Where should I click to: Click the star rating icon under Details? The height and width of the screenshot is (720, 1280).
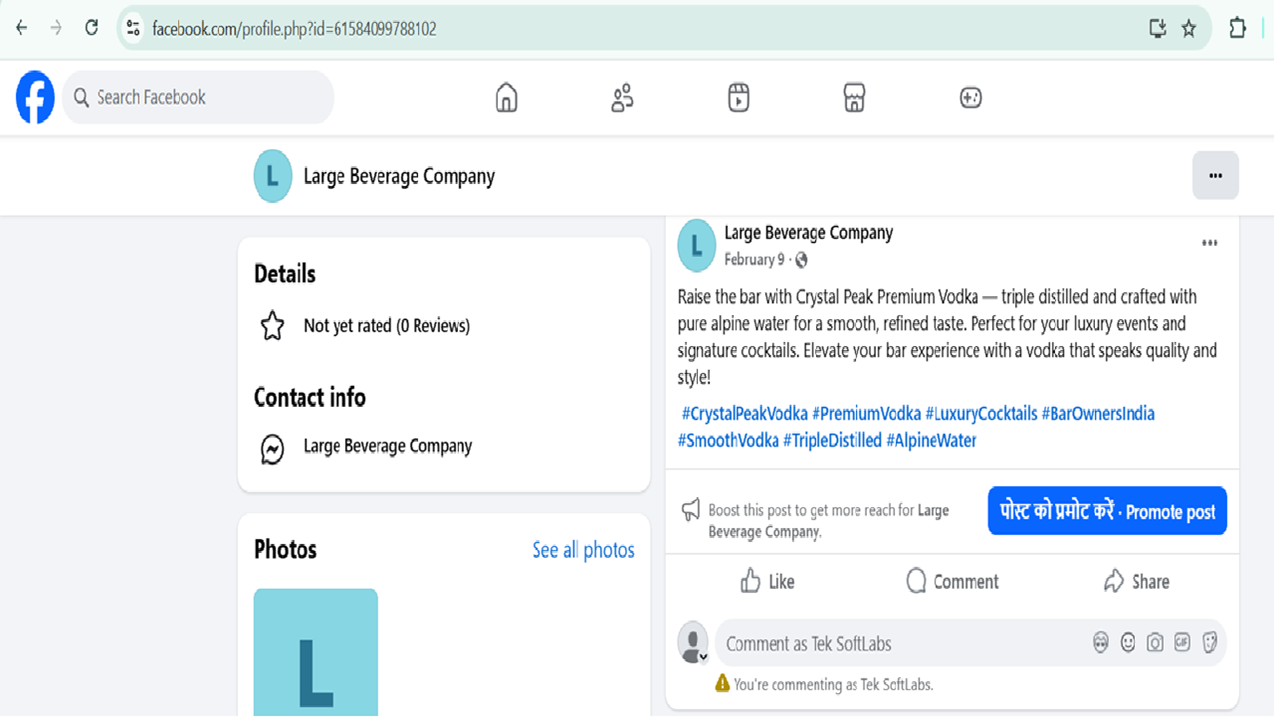coord(272,326)
